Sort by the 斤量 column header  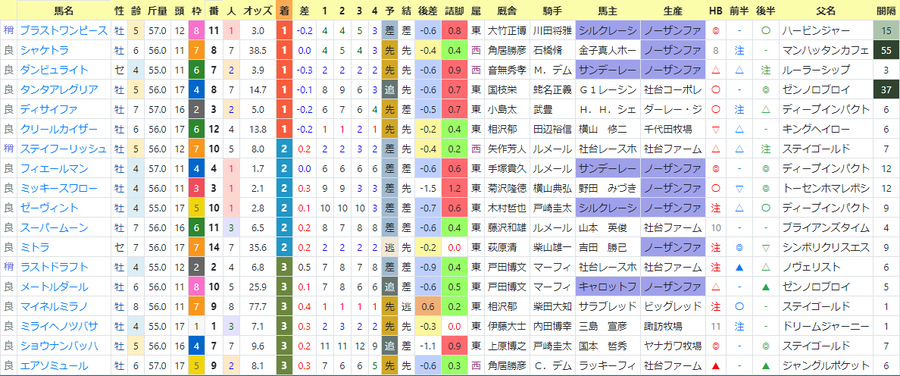point(157,10)
